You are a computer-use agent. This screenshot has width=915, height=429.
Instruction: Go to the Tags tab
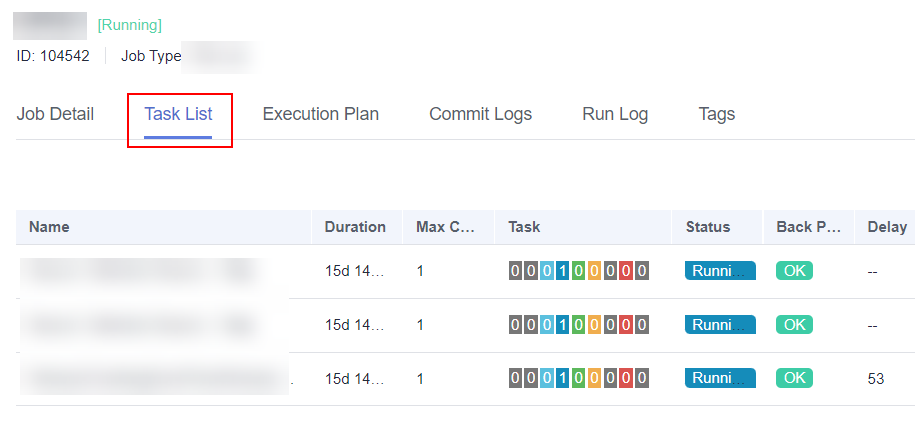click(717, 114)
